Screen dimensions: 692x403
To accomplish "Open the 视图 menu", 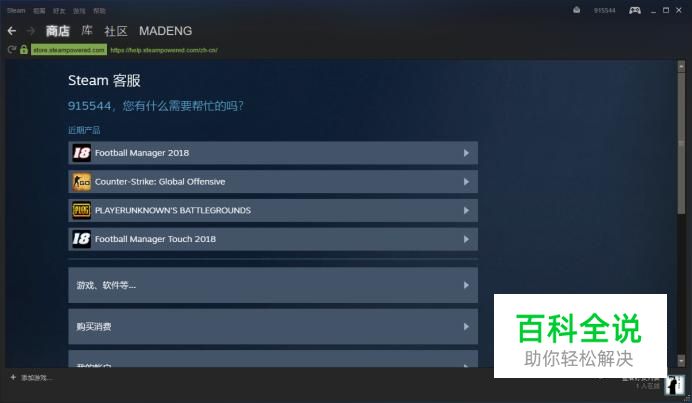I will (39, 11).
